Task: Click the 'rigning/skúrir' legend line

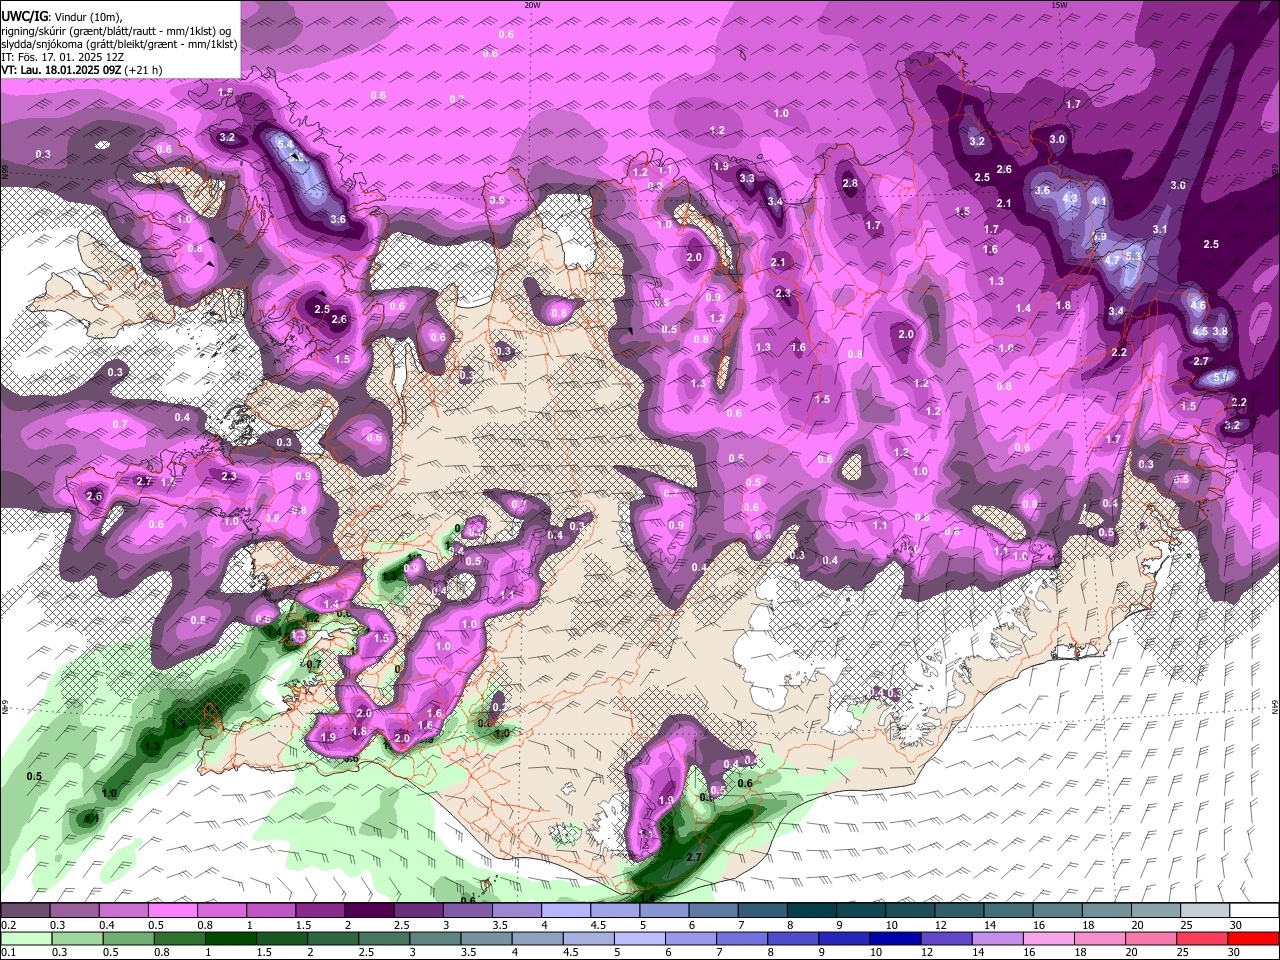Action: 116,31
